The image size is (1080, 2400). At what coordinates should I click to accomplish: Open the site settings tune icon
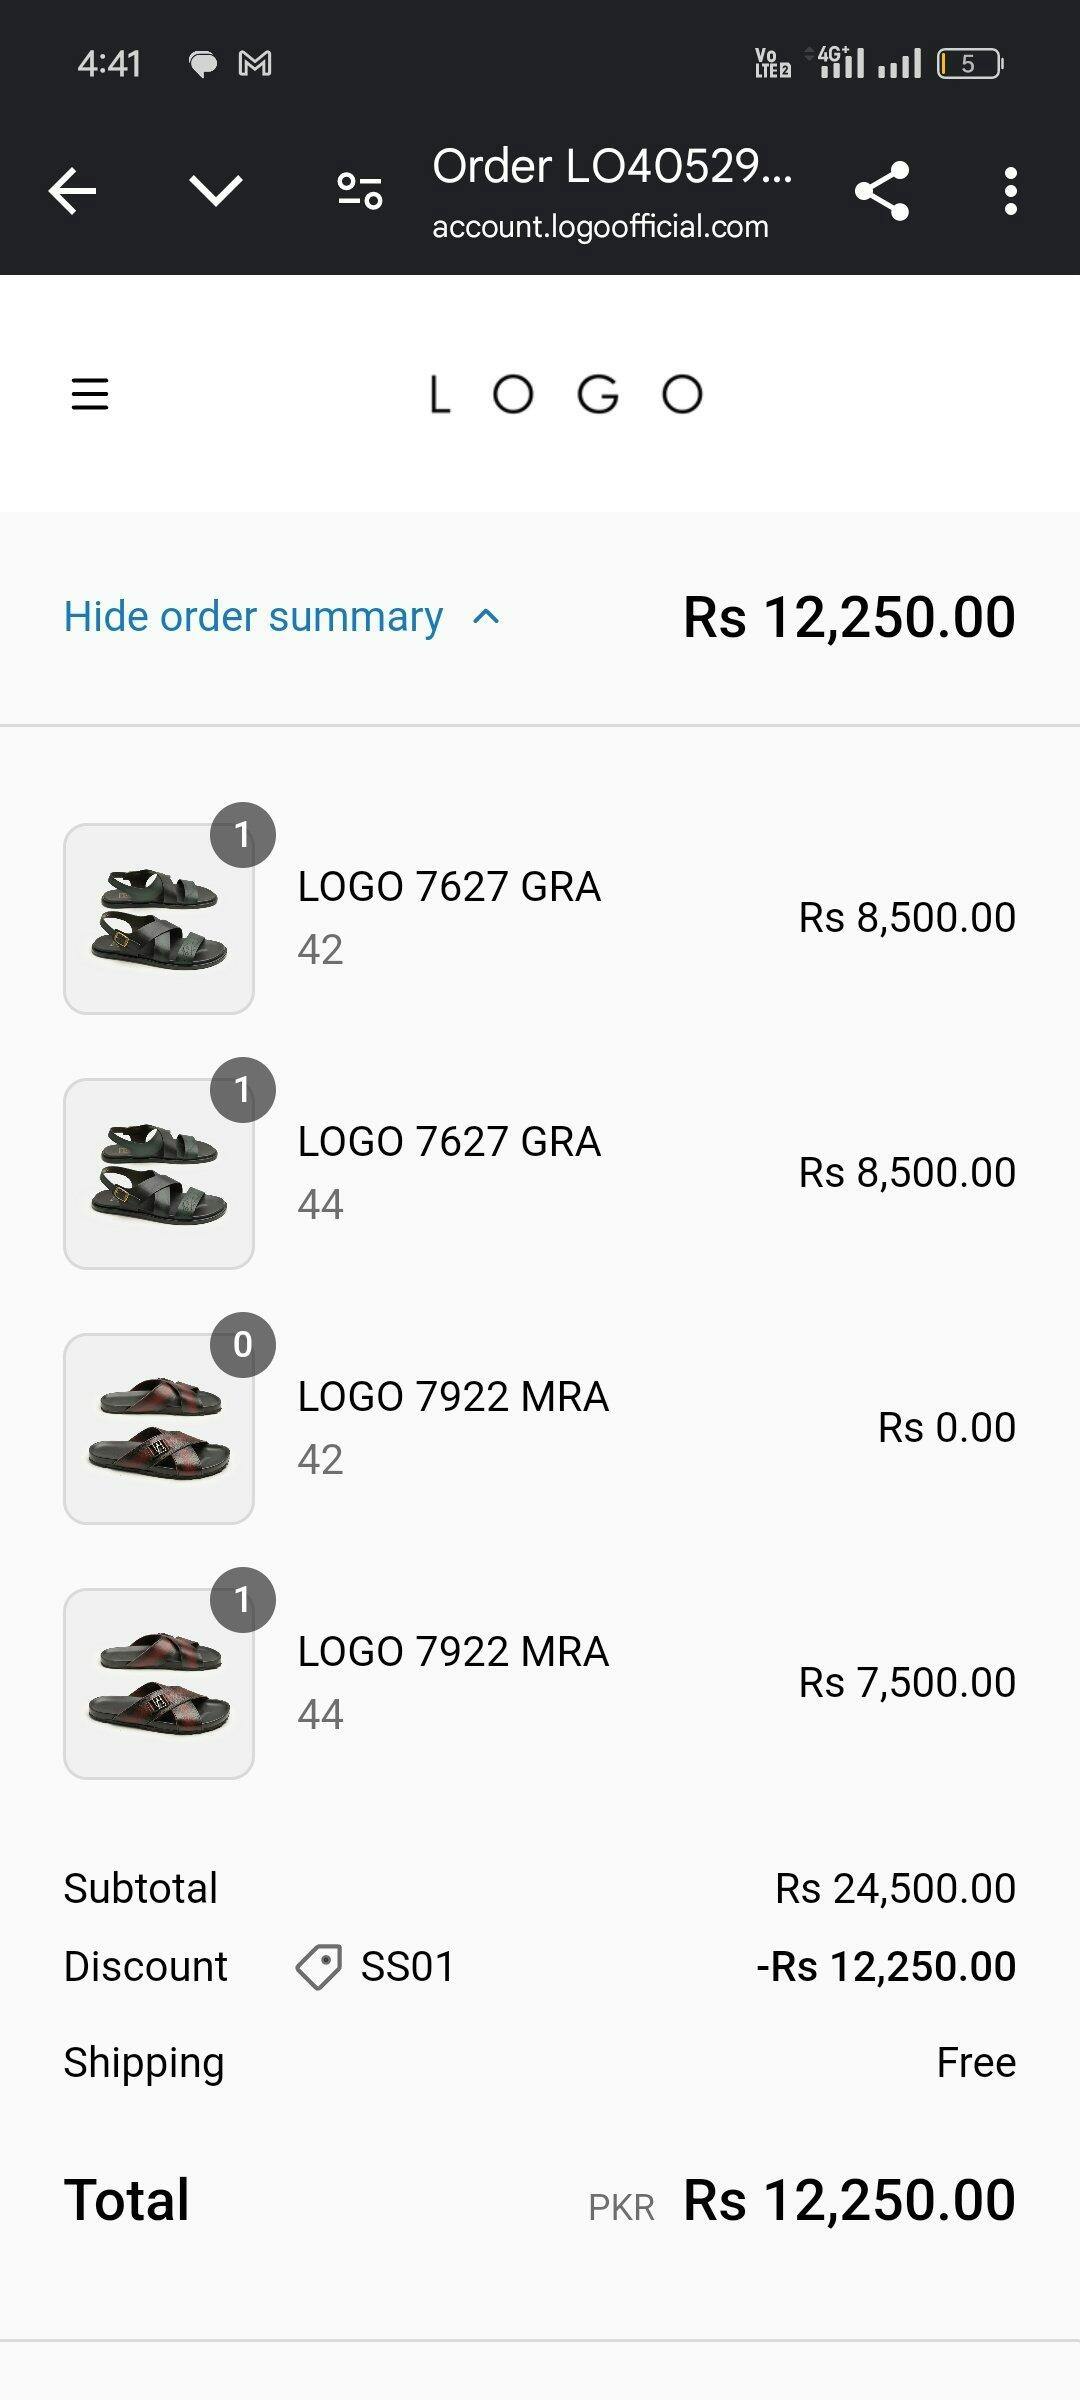pyautogui.click(x=359, y=190)
